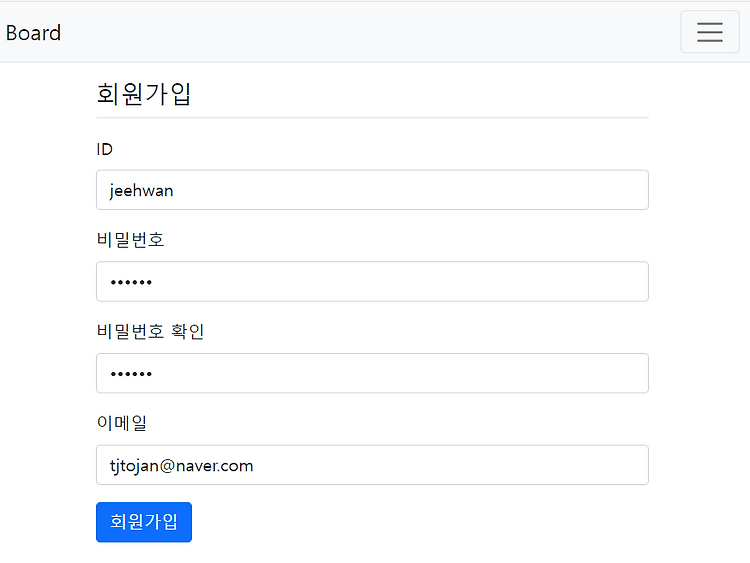Place cursor on tjtojan@naver.com text
This screenshot has height=563, width=750.
181,465
